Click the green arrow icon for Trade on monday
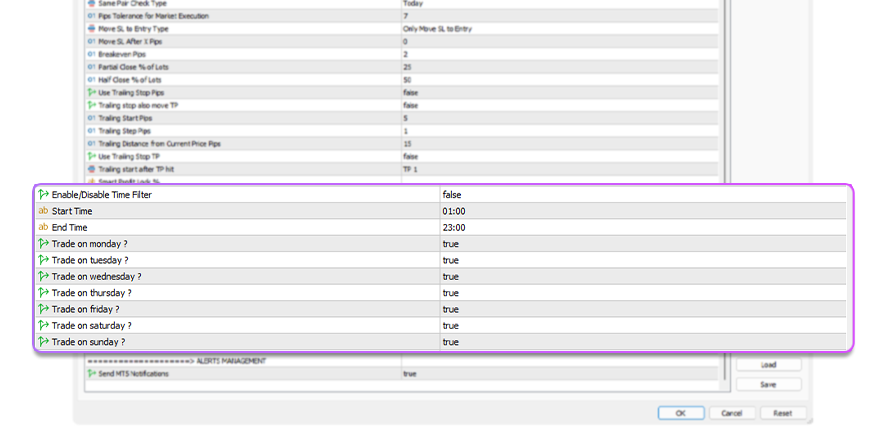Image resolution: width=890 pixels, height=430 pixels. click(43, 244)
